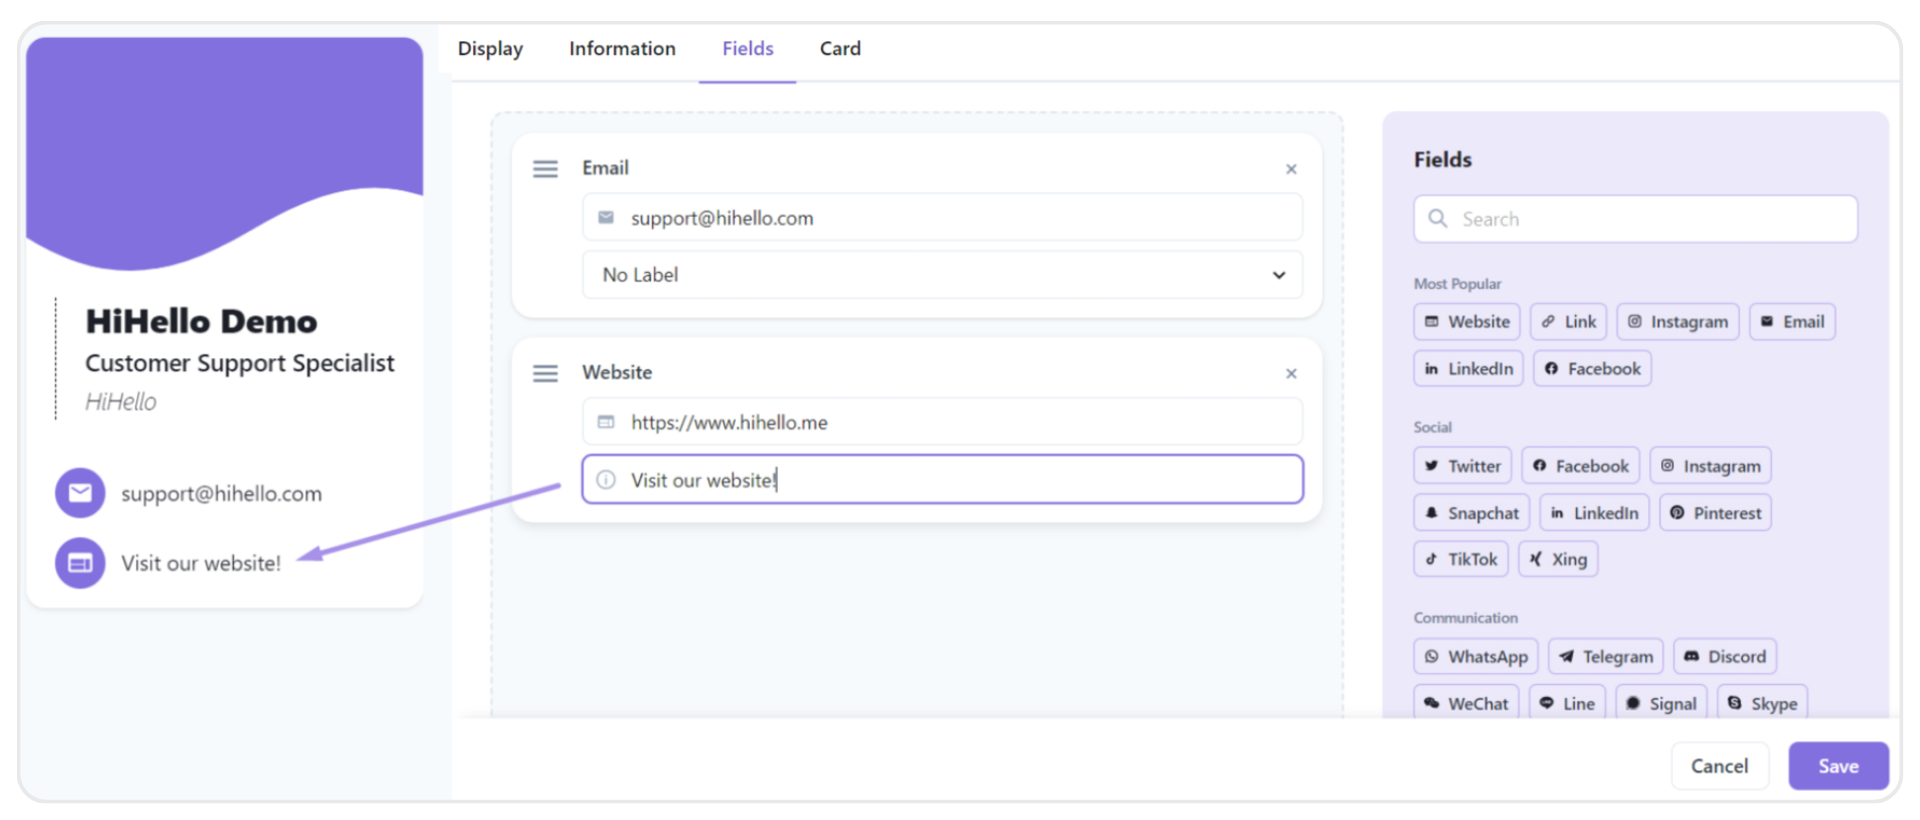Add the WhatsApp field

[1475, 657]
